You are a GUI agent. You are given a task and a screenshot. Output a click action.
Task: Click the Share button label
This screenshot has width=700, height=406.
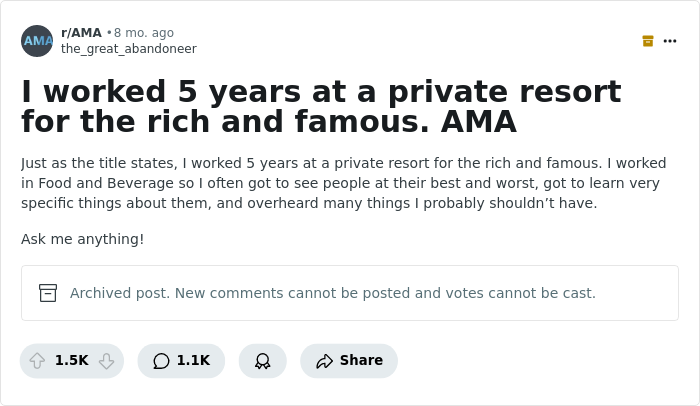pyautogui.click(x=361, y=361)
